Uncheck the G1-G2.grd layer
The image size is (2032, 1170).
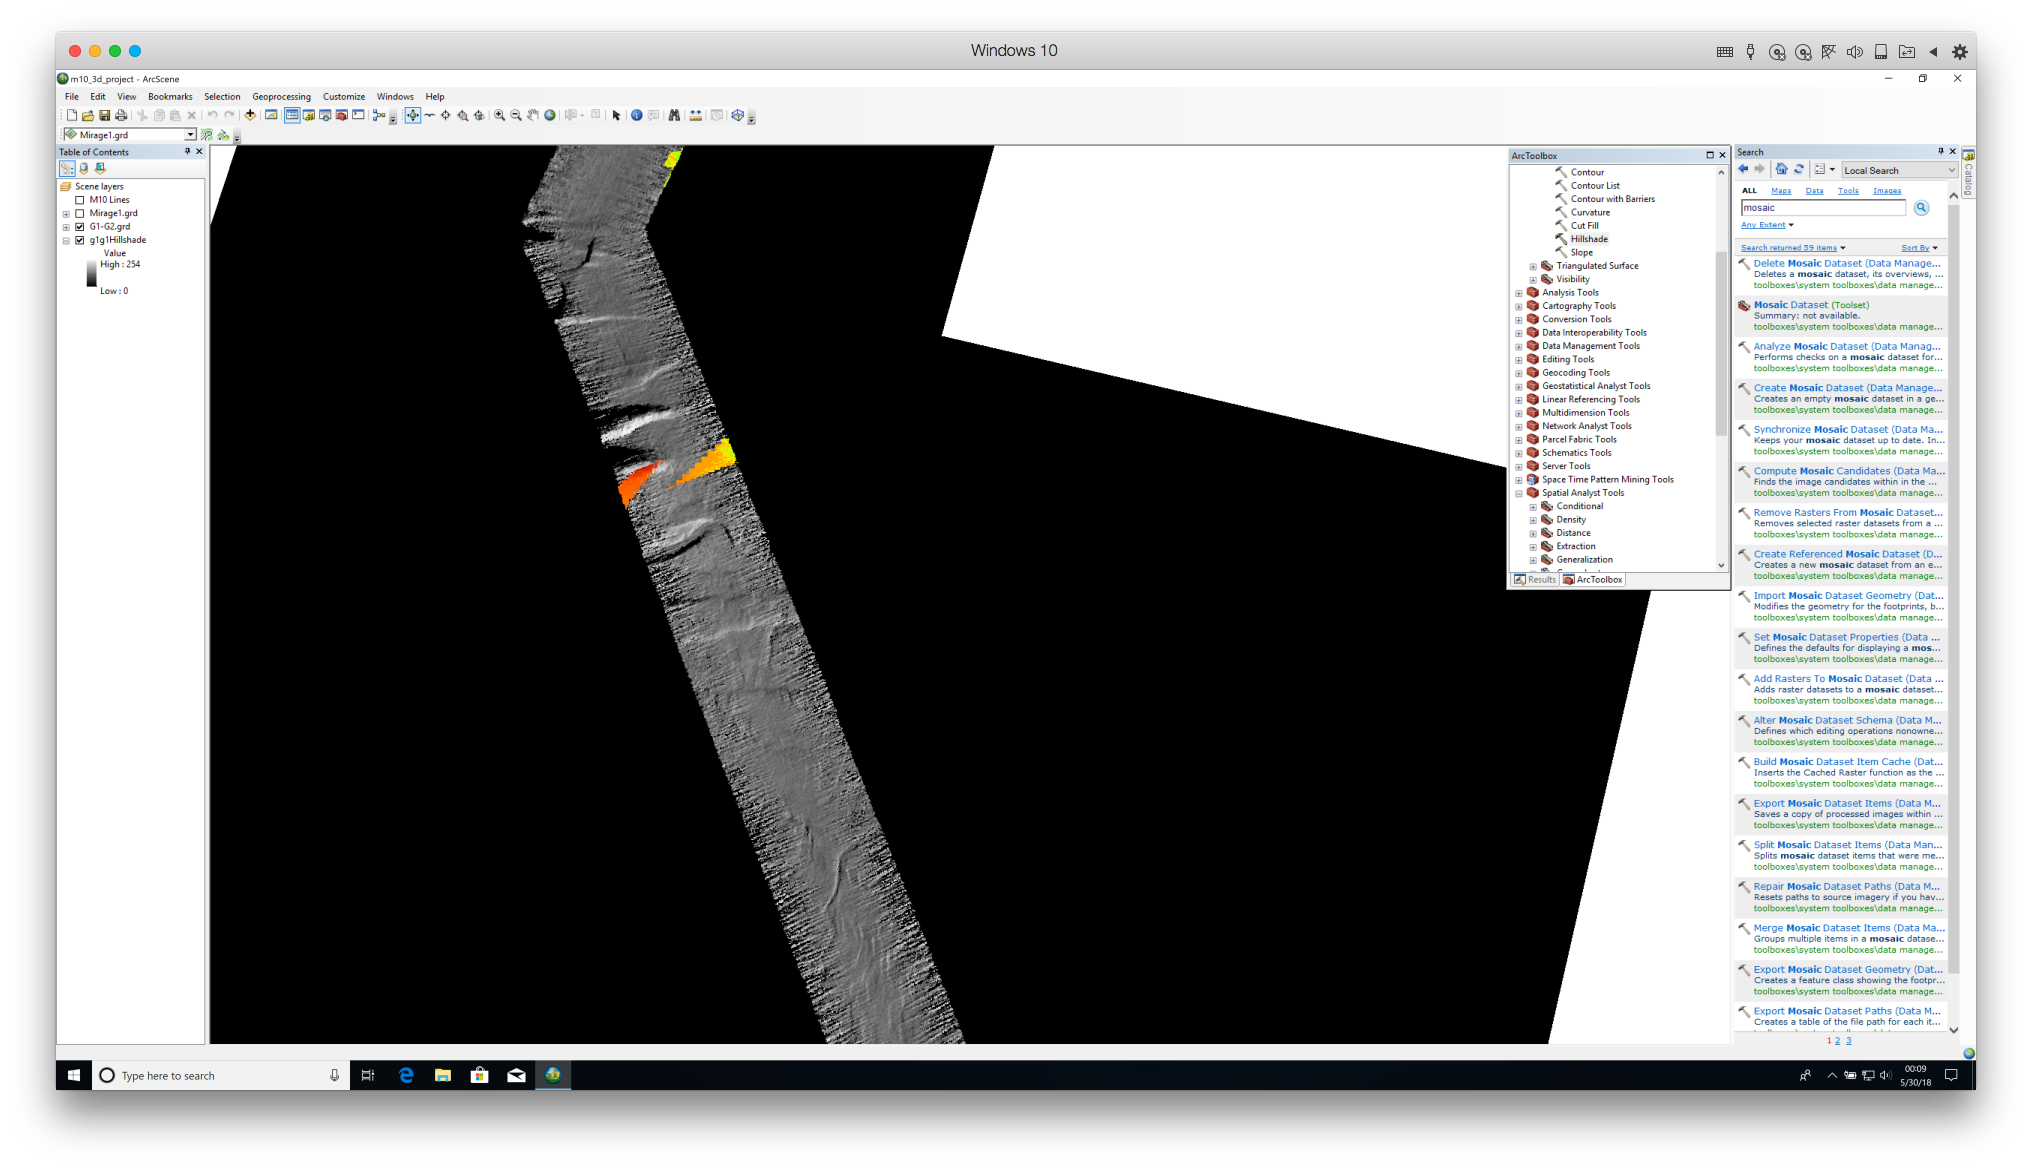pyautogui.click(x=80, y=227)
